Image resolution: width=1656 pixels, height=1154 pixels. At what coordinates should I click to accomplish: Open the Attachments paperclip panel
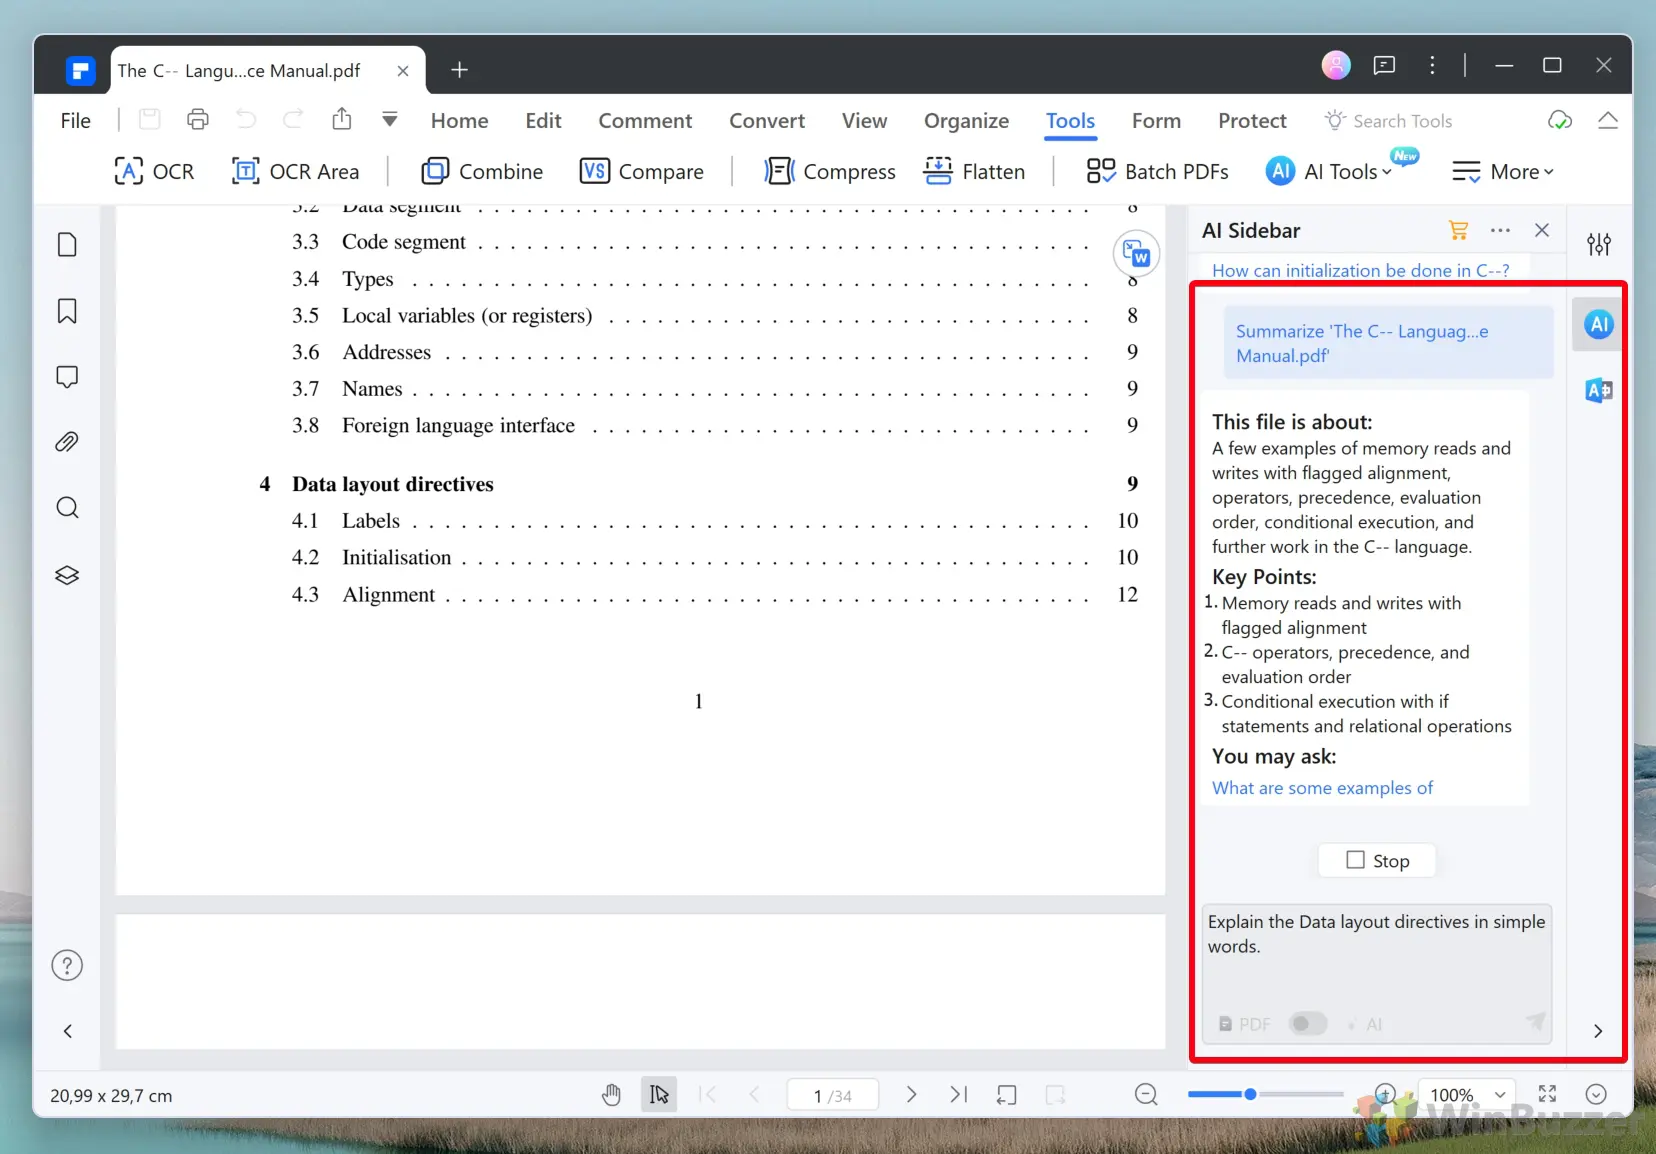(67, 442)
